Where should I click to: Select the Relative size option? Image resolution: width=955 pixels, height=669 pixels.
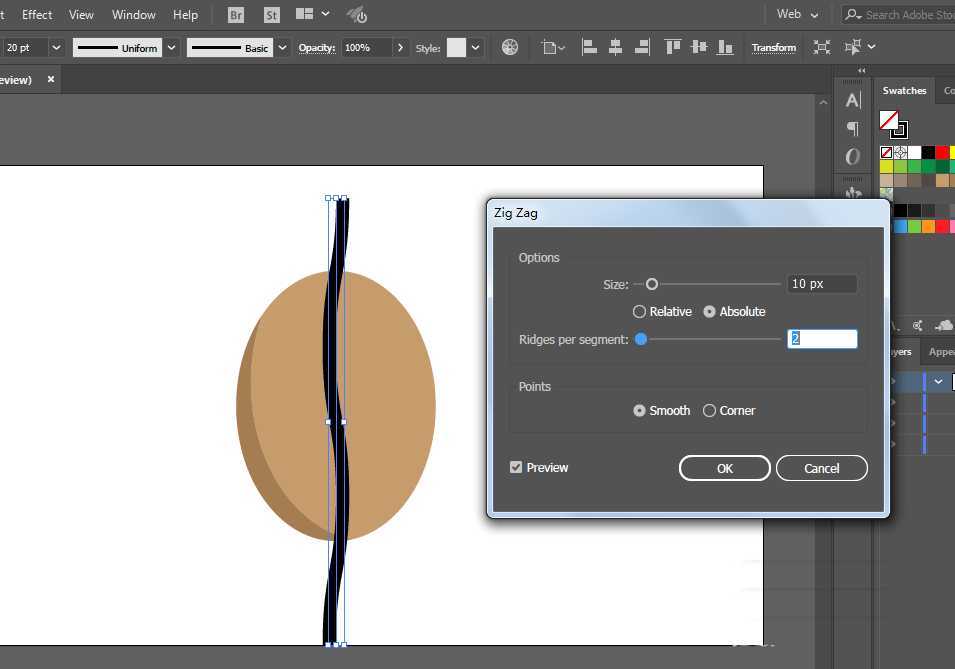[x=640, y=312]
